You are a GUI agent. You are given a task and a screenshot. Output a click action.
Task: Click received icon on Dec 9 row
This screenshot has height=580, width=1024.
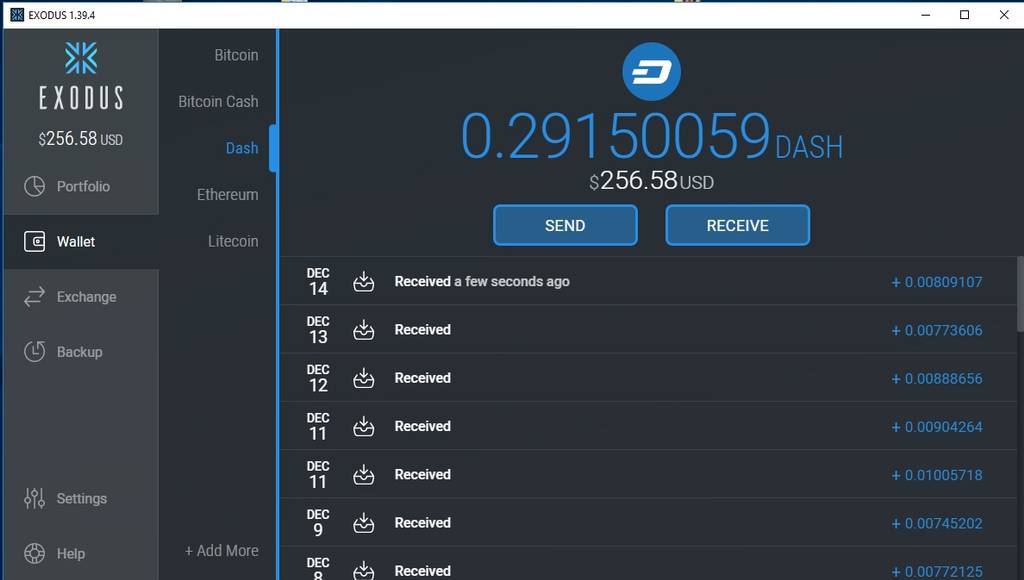click(x=364, y=523)
